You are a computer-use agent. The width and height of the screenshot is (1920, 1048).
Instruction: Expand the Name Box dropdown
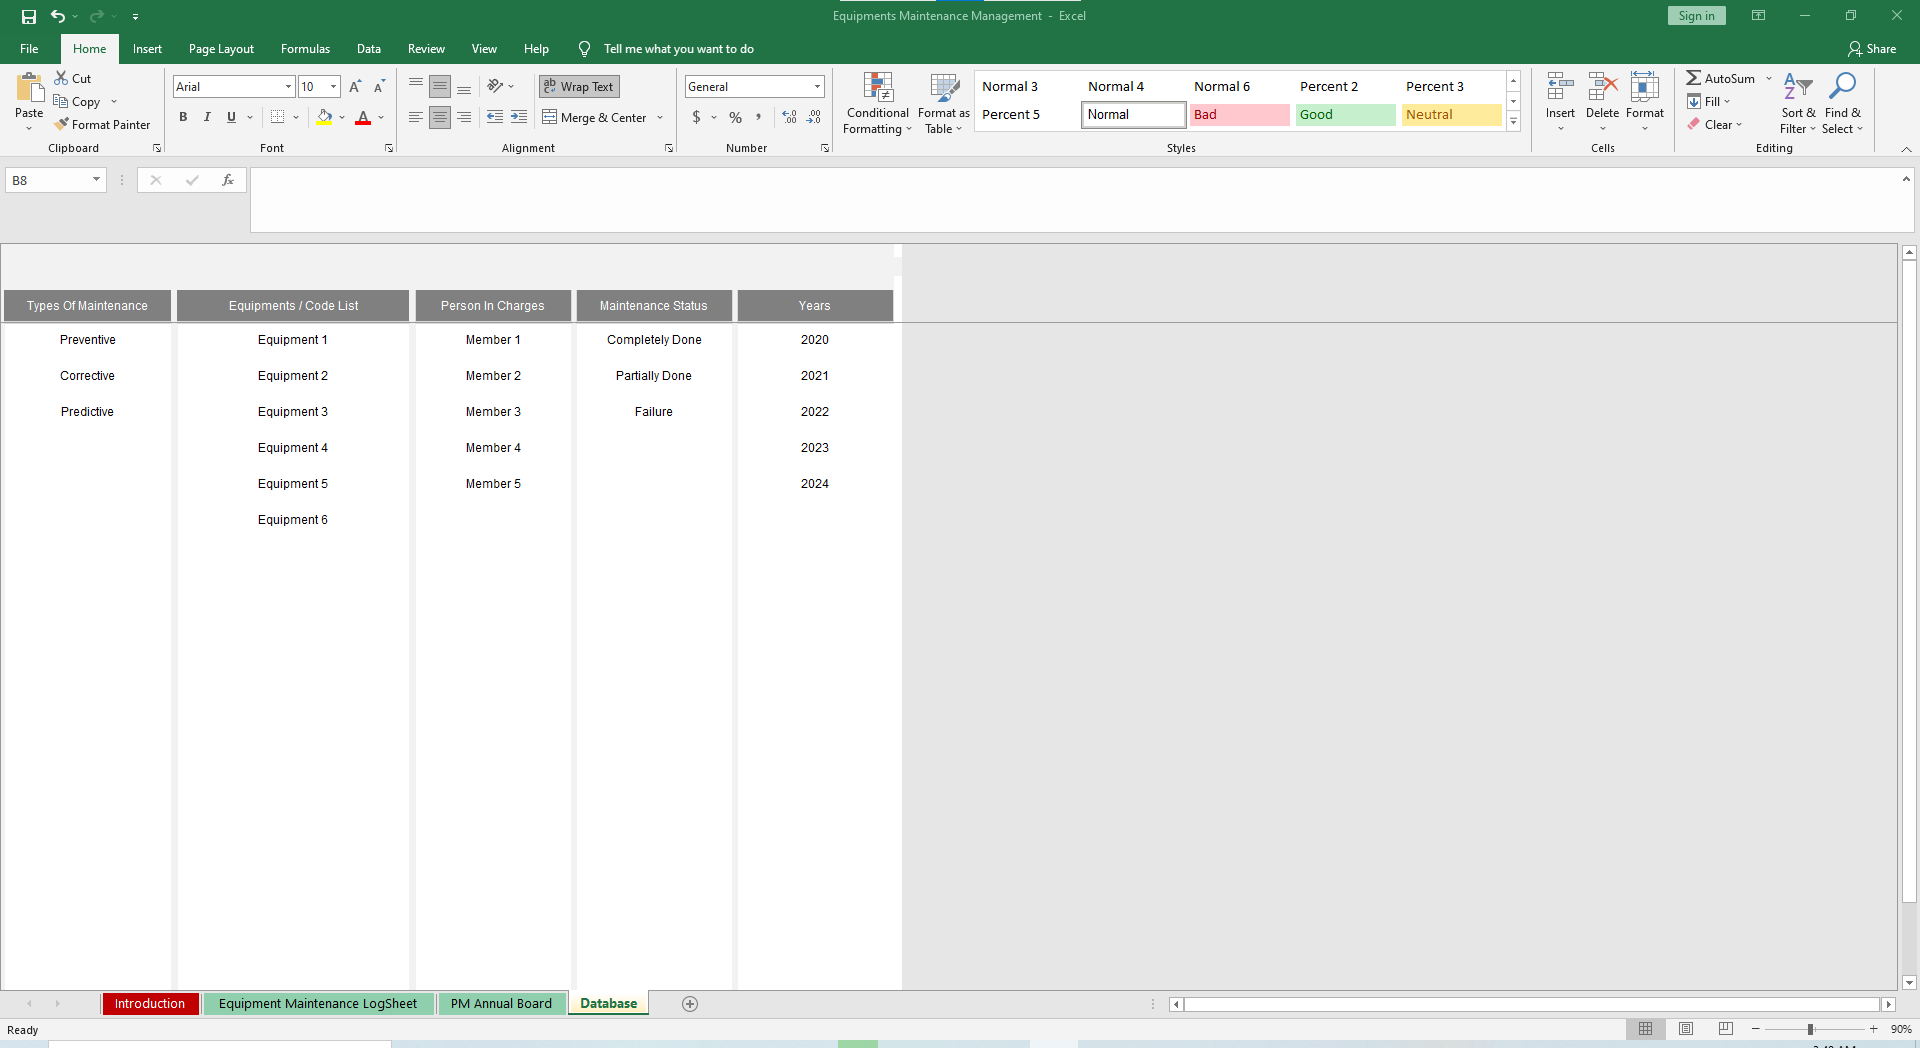pyautogui.click(x=96, y=180)
